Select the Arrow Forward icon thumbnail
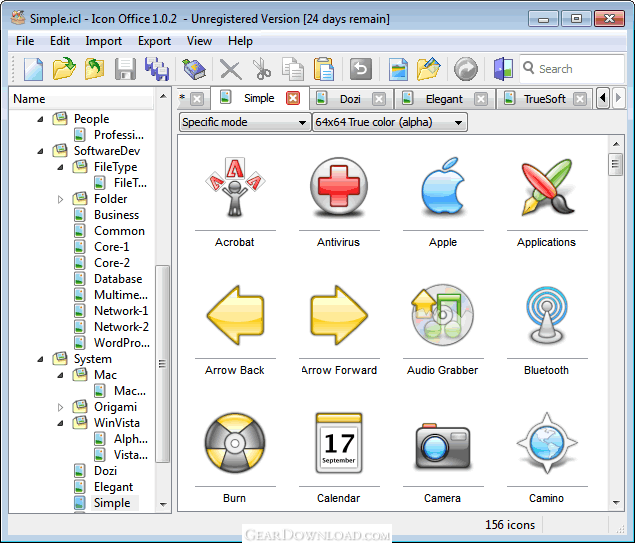 click(x=339, y=315)
